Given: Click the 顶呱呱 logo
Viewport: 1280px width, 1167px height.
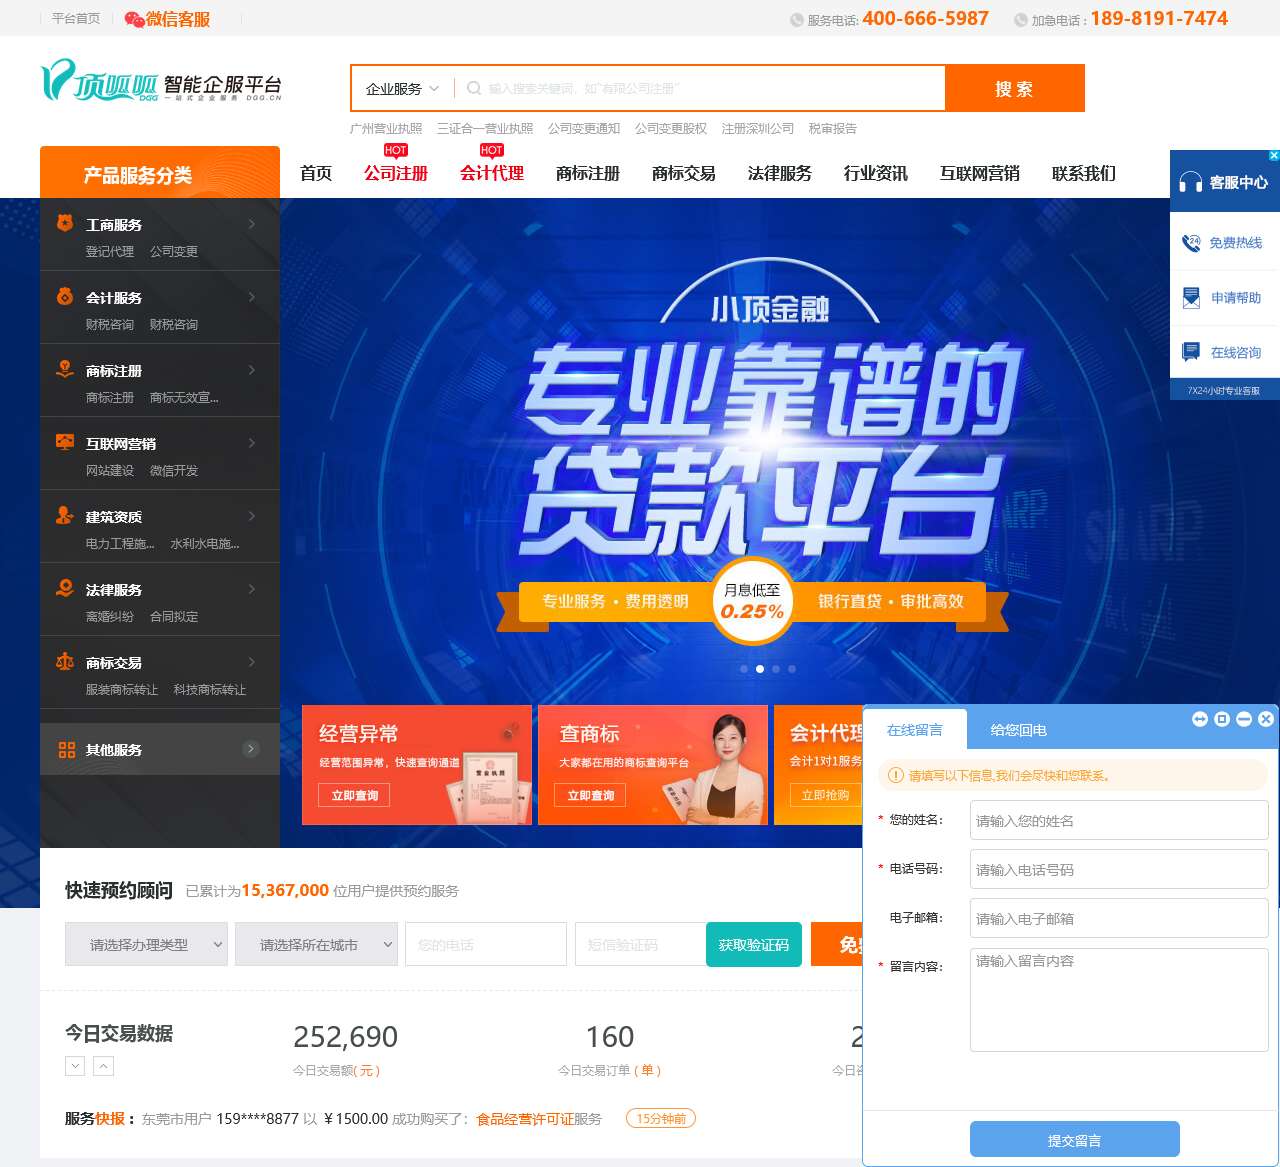Looking at the screenshot, I should coord(161,81).
